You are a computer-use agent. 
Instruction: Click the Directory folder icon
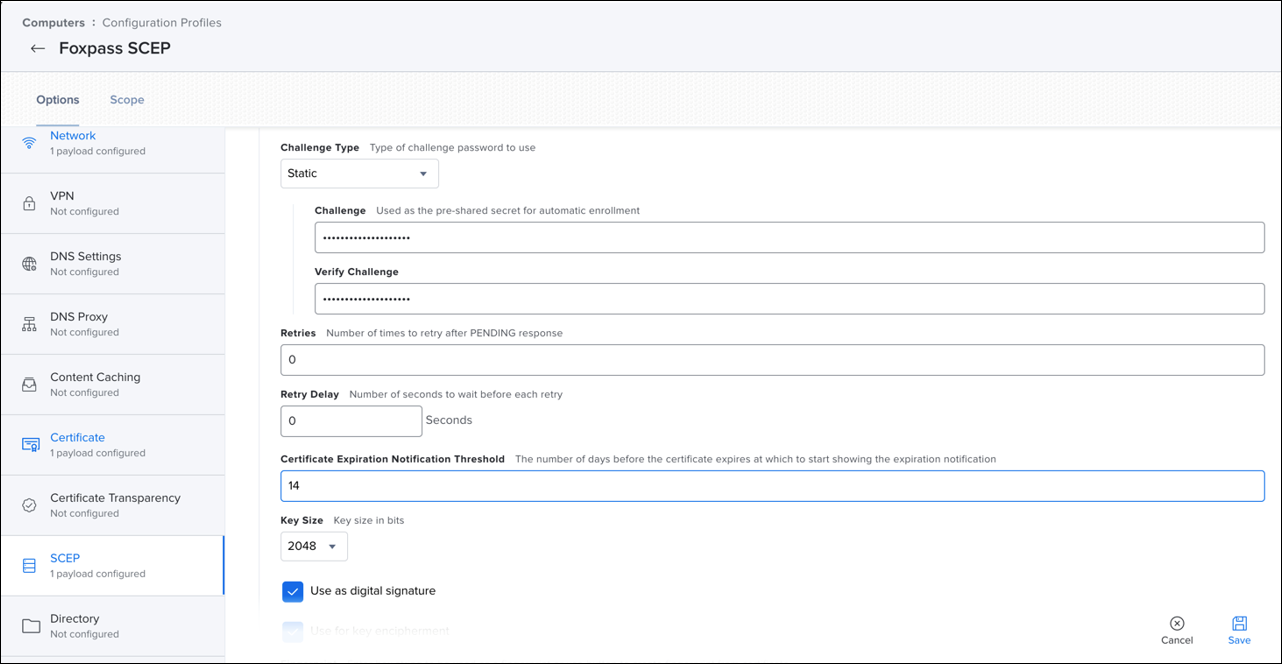[x=30, y=626]
